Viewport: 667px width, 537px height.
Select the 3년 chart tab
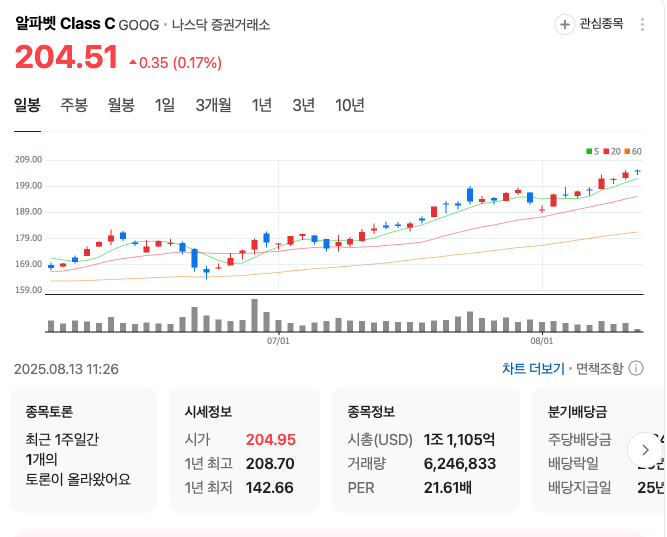tap(303, 105)
